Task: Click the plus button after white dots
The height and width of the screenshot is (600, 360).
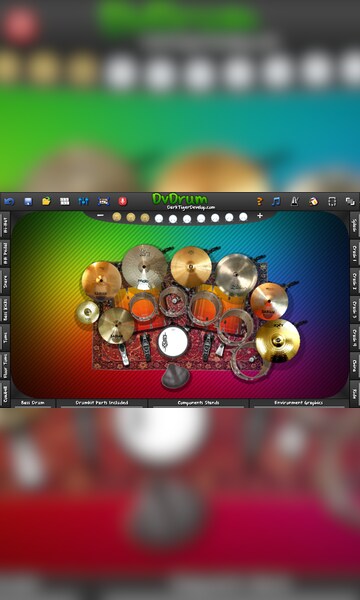Action: tap(260, 216)
